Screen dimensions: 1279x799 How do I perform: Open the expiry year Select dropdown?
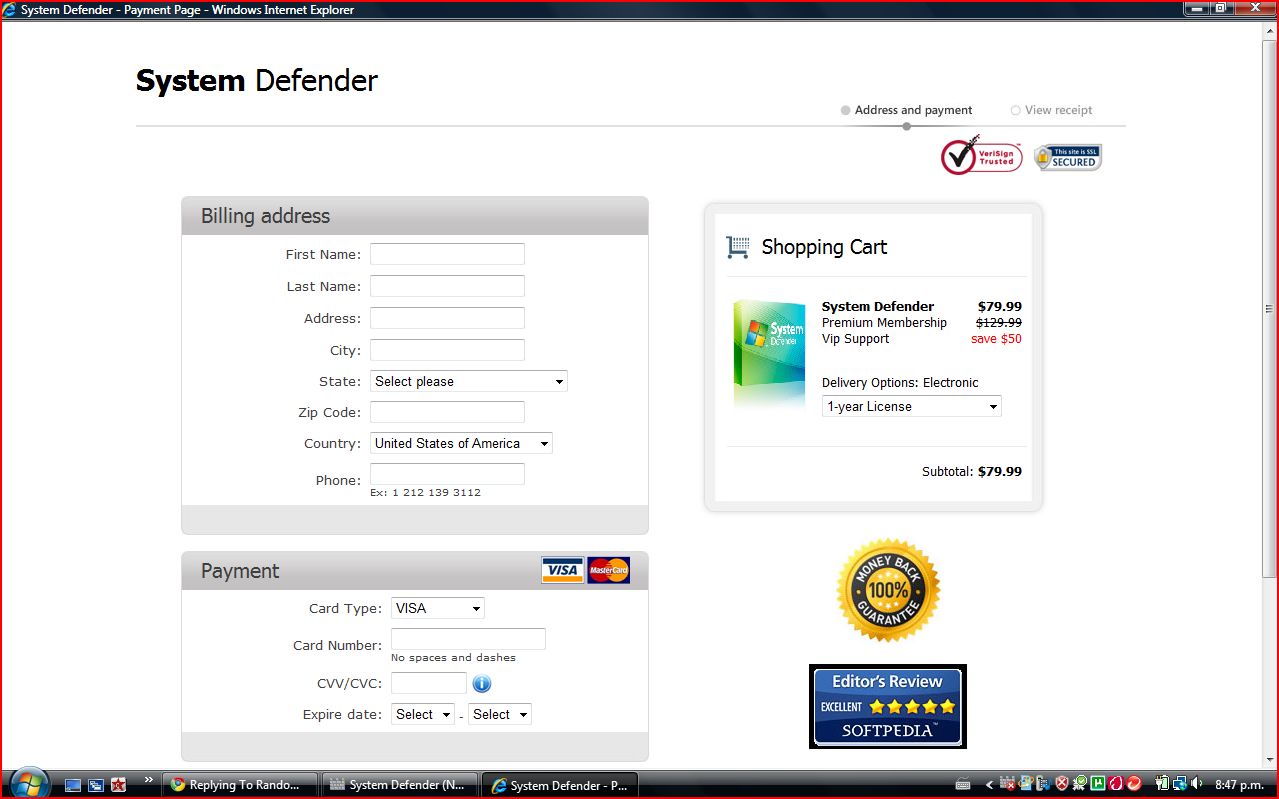click(500, 714)
